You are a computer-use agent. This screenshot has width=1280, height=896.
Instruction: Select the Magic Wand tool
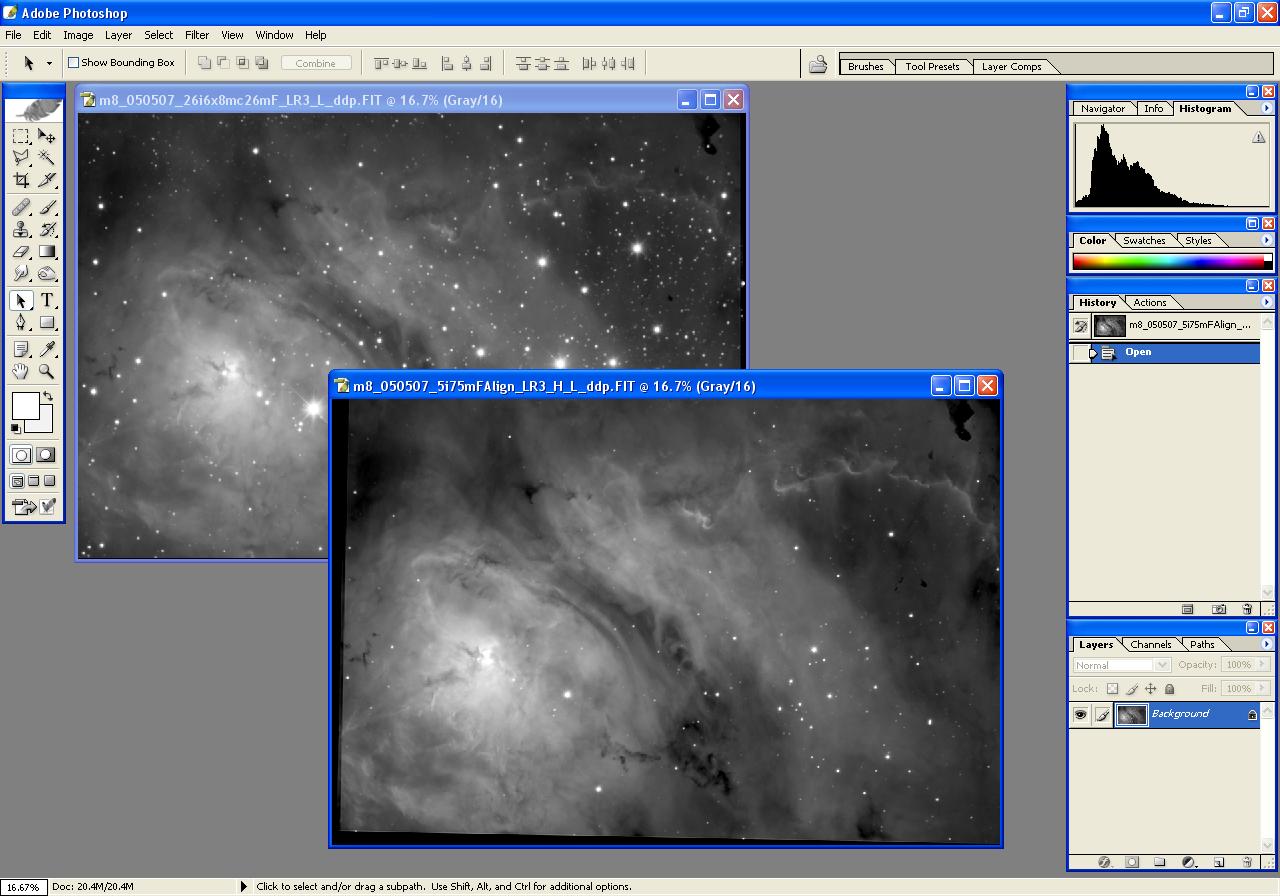(x=47, y=158)
